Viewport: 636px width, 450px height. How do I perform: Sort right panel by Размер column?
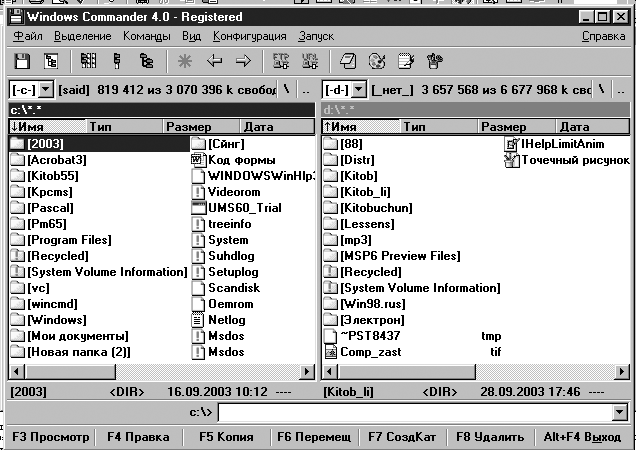pos(516,127)
